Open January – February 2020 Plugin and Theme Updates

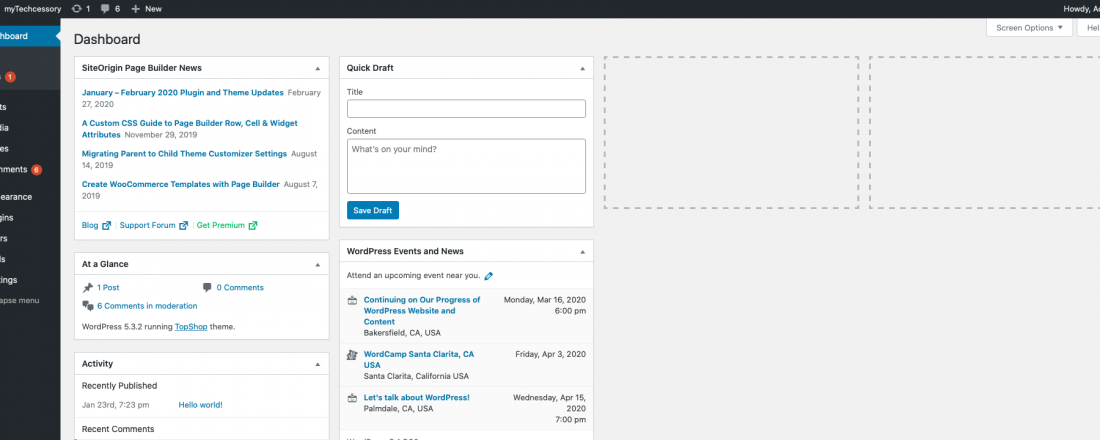pos(182,93)
